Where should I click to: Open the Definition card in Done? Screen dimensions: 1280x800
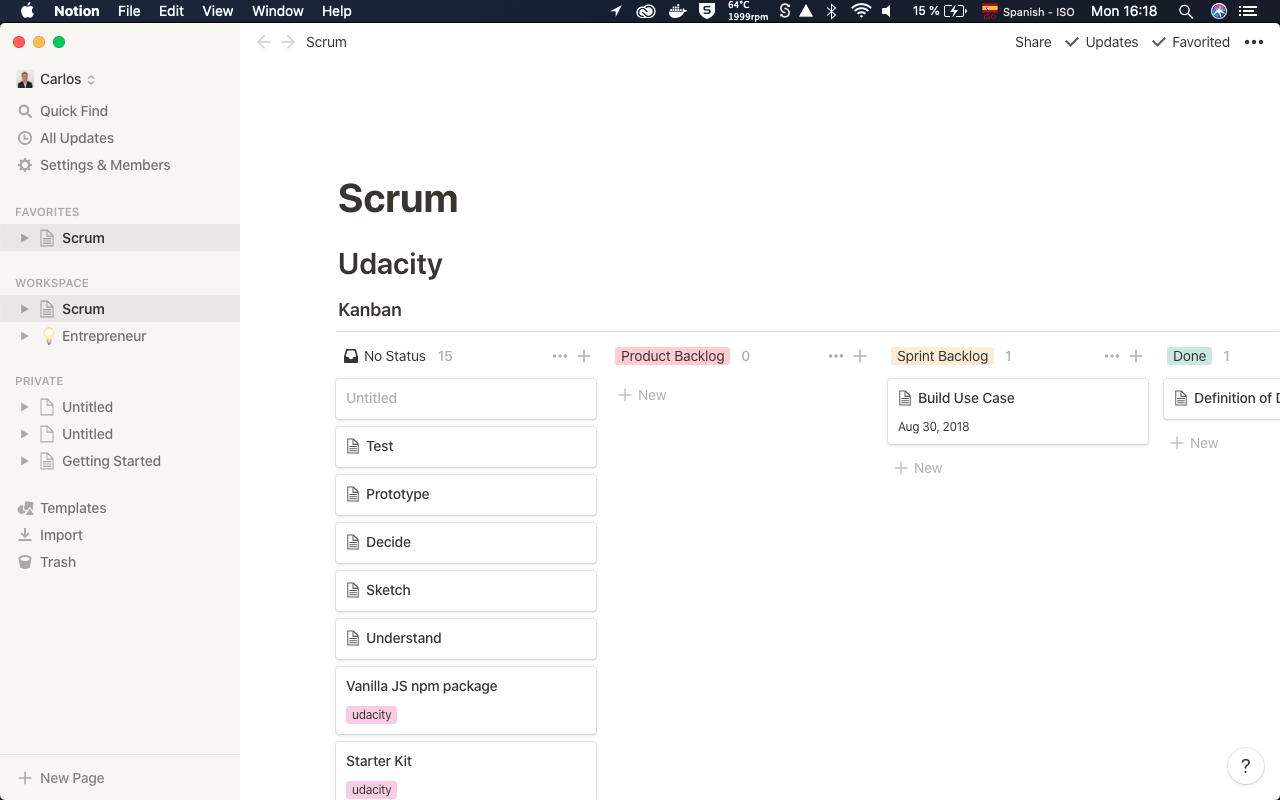[x=1222, y=398]
